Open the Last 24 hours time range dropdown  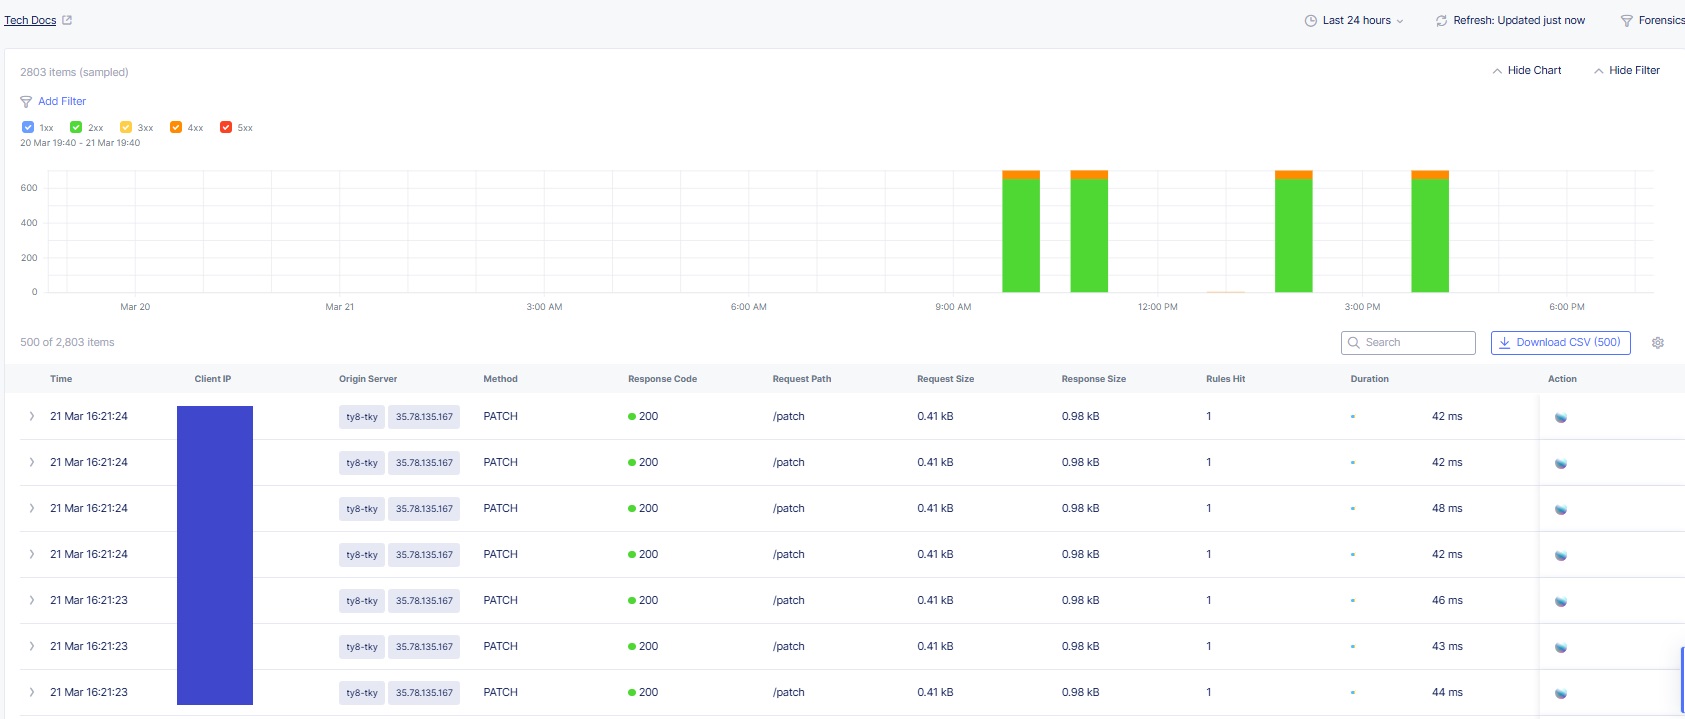tap(1355, 21)
